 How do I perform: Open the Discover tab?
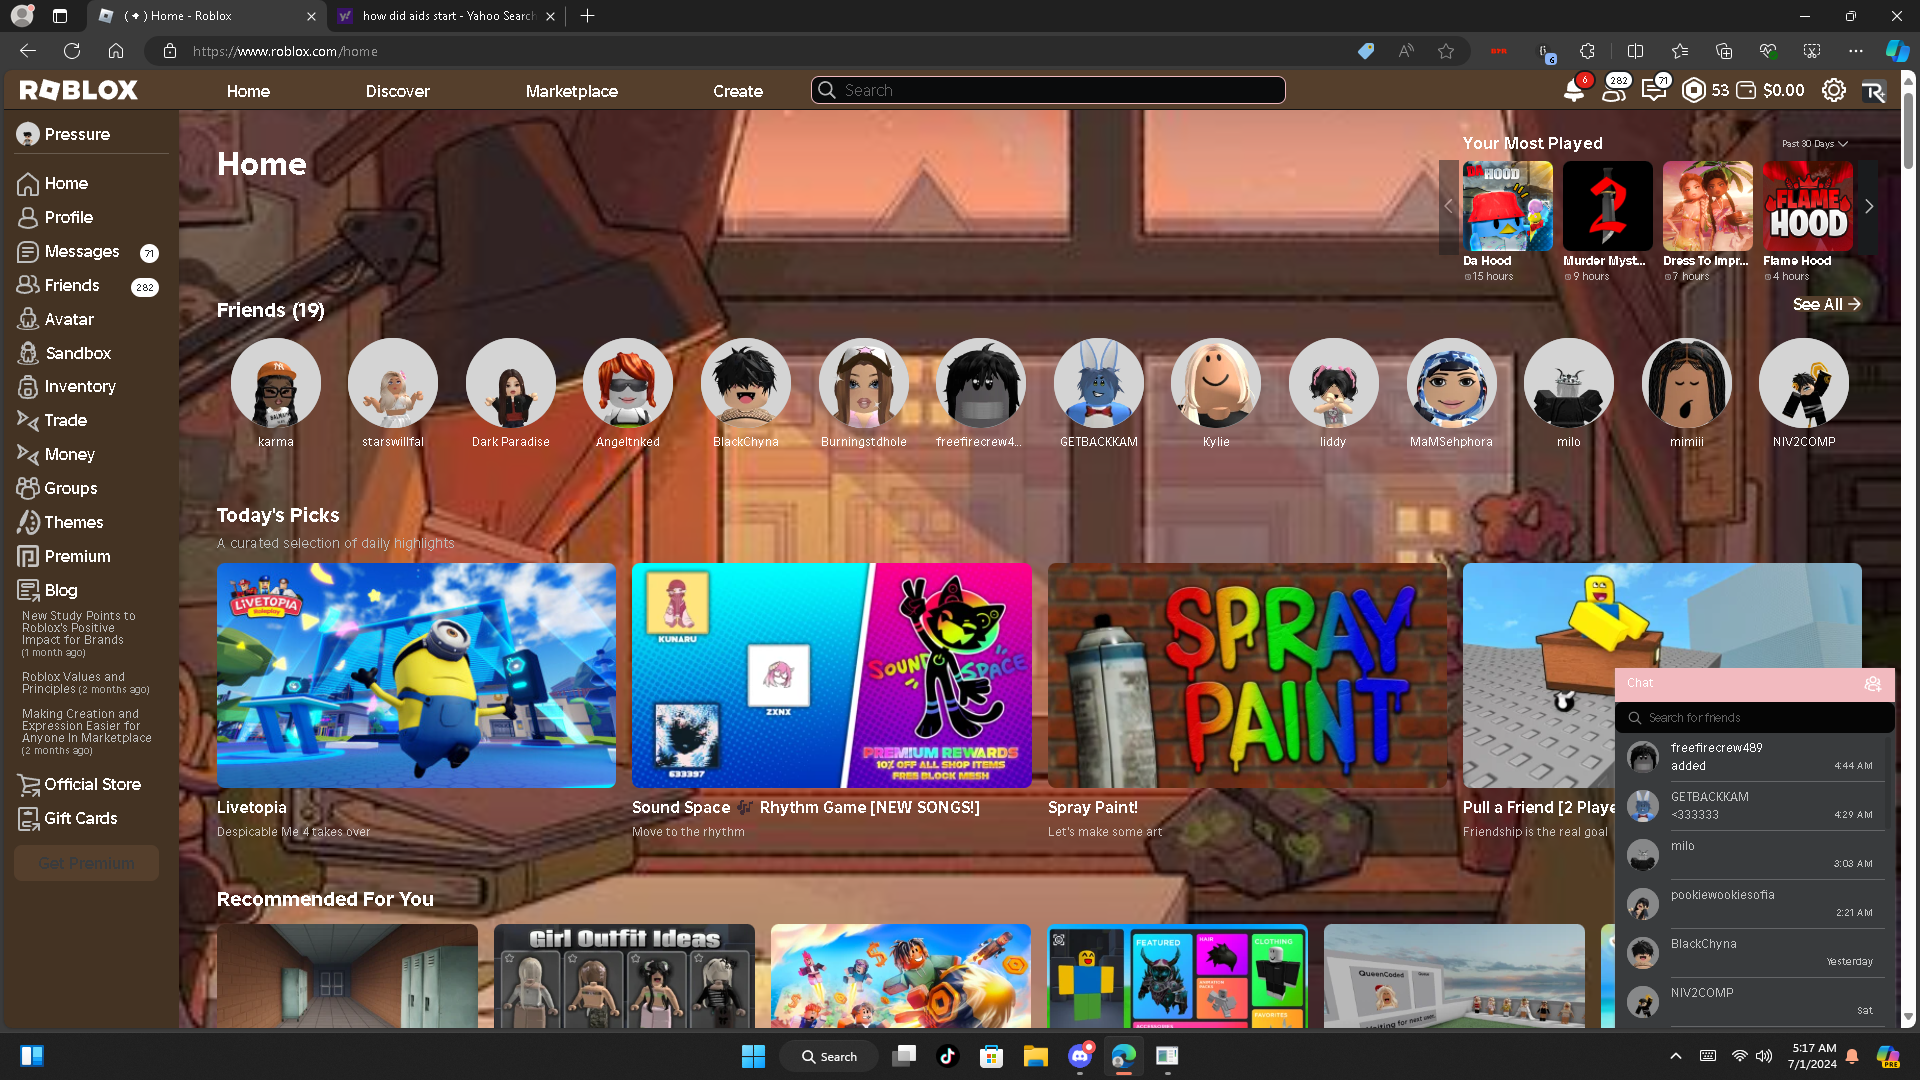(397, 91)
